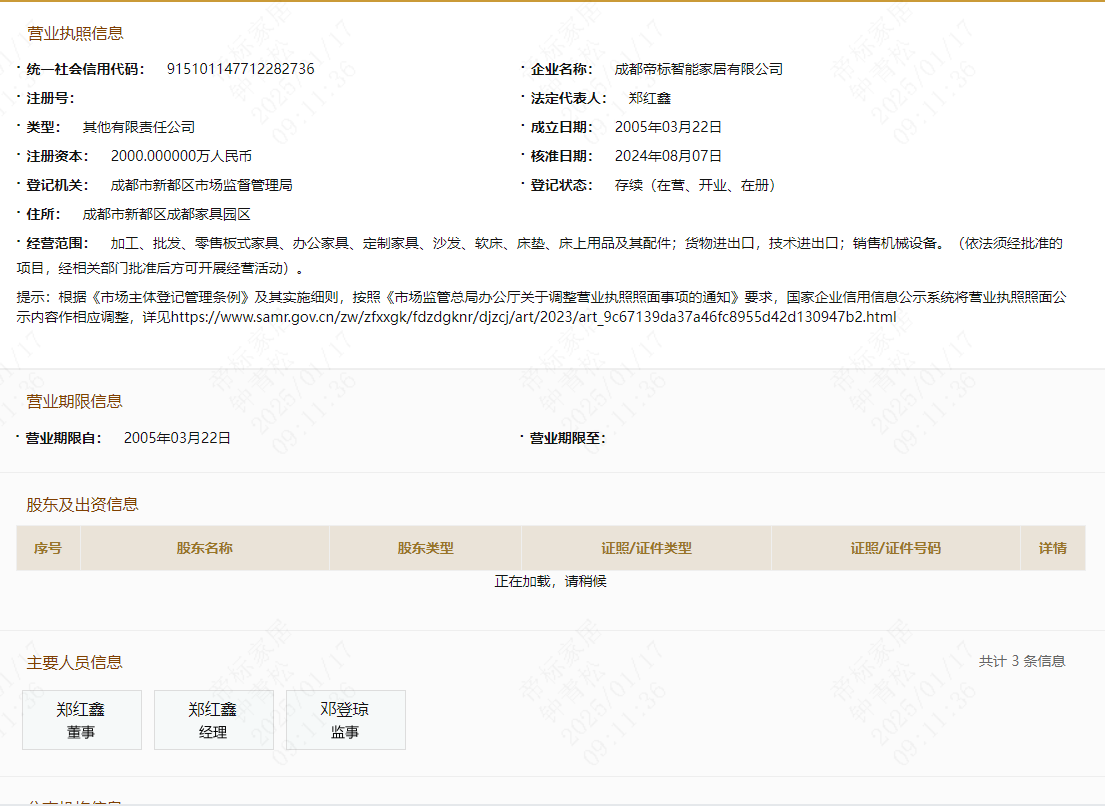Click approval date 2024年08月07日
Screen dimensions: 1105x806
(x=668, y=156)
